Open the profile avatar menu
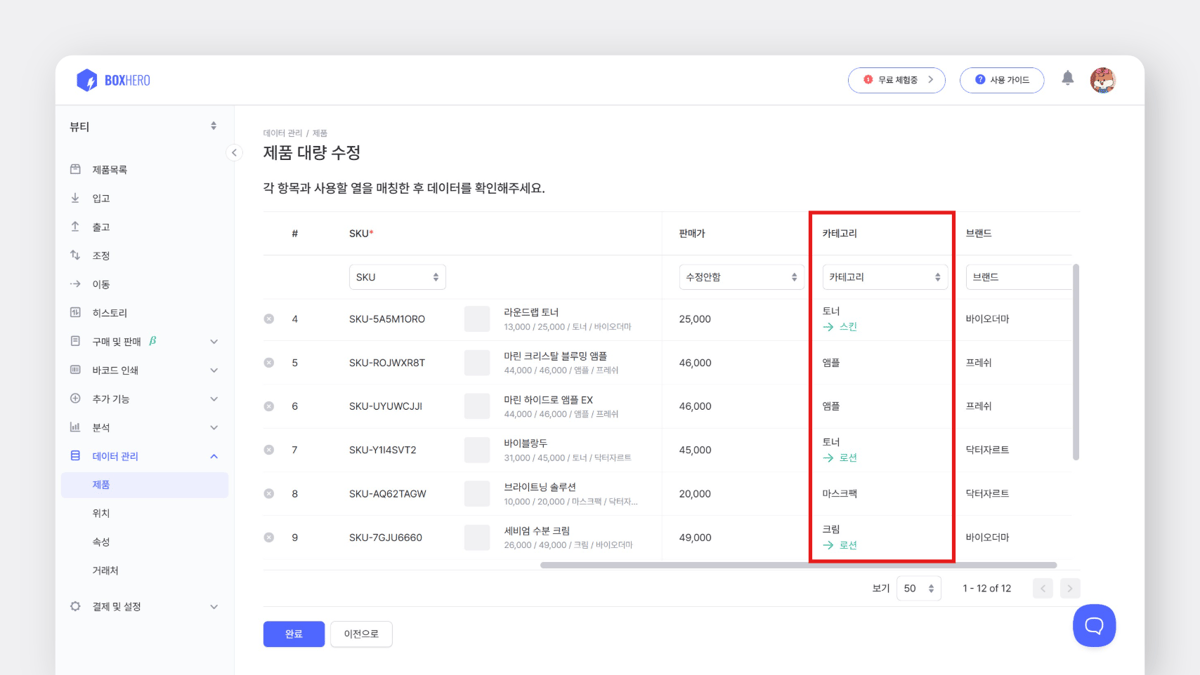 coord(1102,79)
